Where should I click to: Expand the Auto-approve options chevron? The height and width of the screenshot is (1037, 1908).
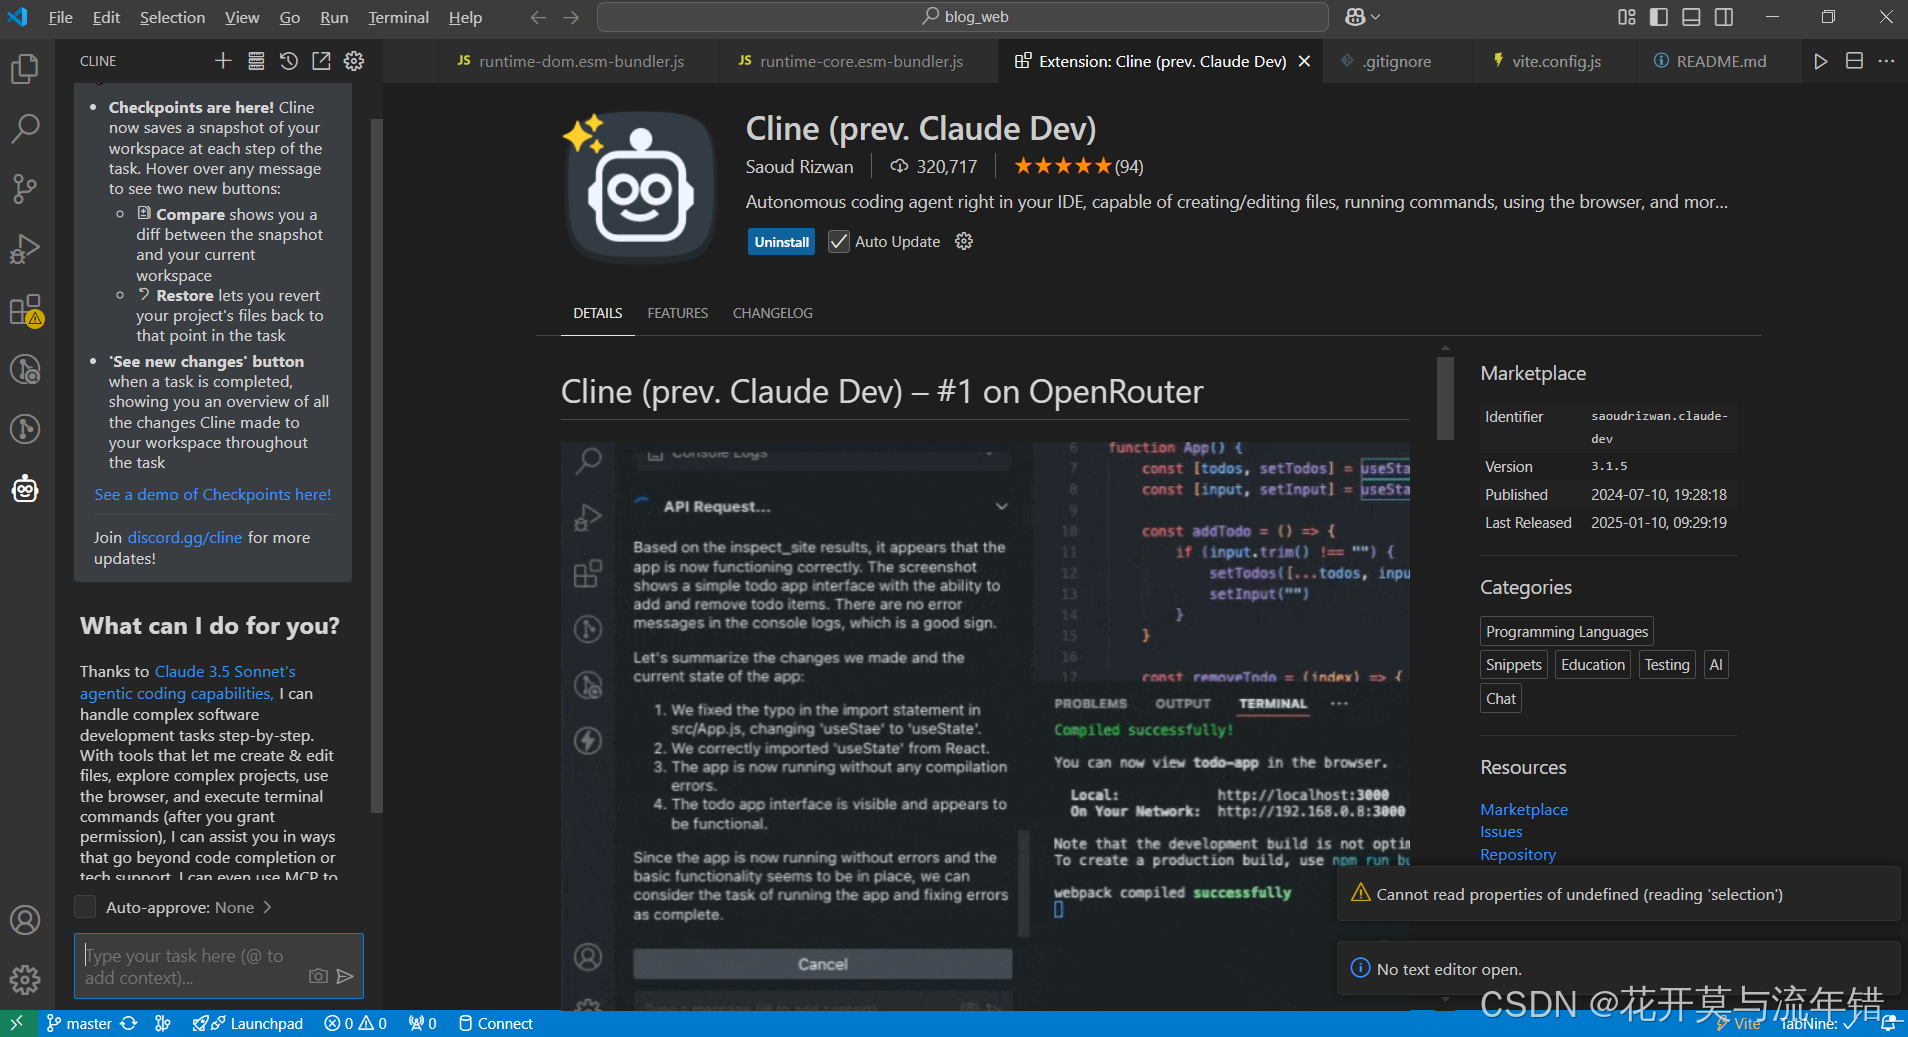click(268, 907)
